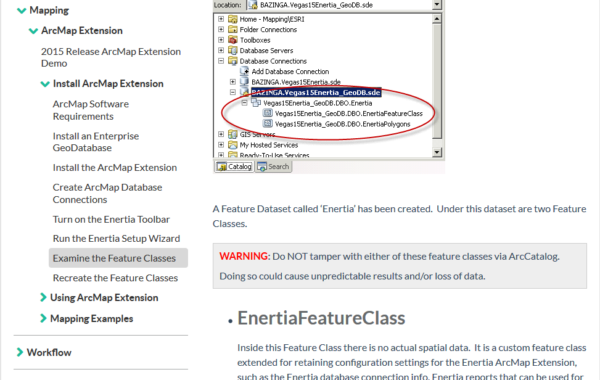Expand the Folder Connections plus box

[221, 29]
